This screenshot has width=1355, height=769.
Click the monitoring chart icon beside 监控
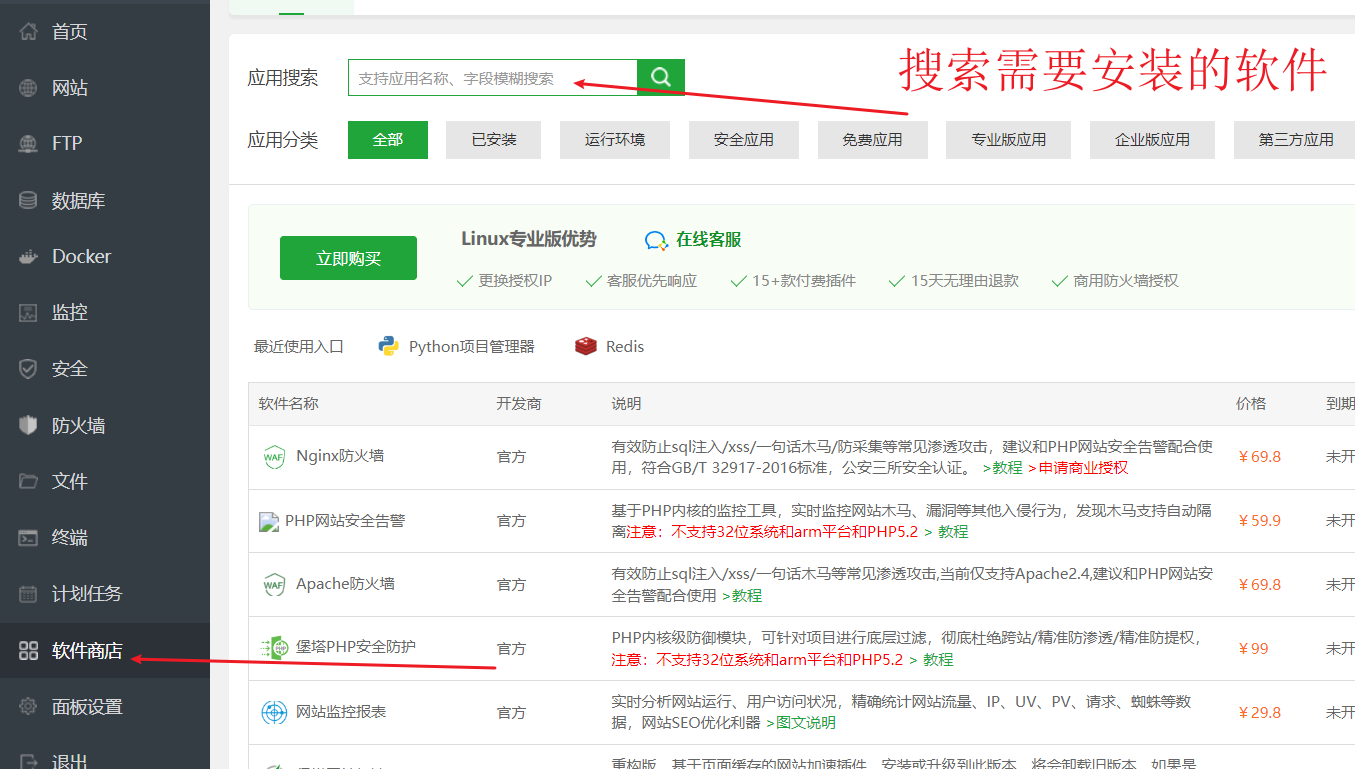click(29, 313)
